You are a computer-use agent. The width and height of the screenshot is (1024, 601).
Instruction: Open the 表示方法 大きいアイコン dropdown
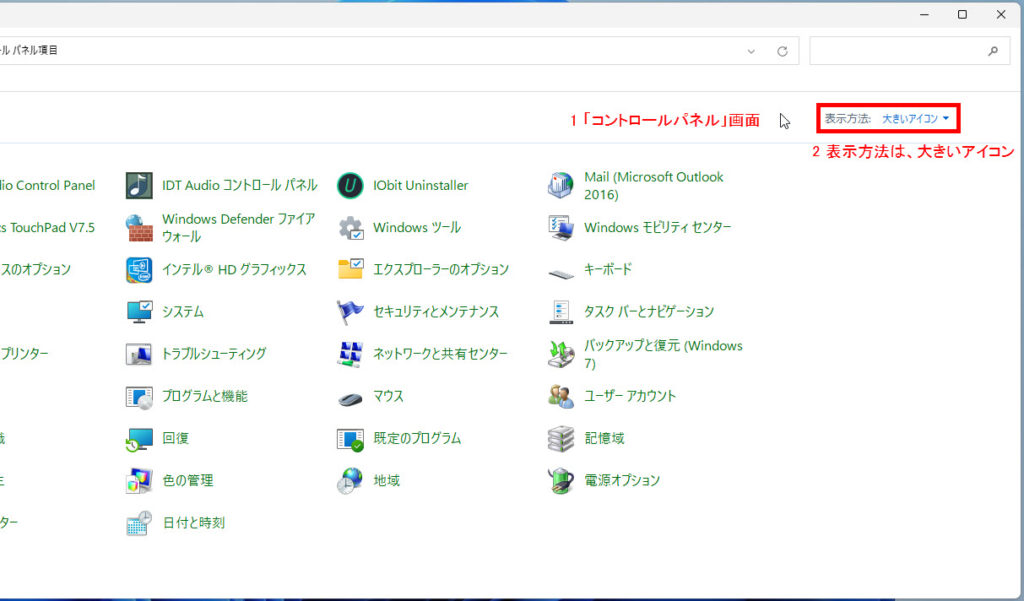915,119
